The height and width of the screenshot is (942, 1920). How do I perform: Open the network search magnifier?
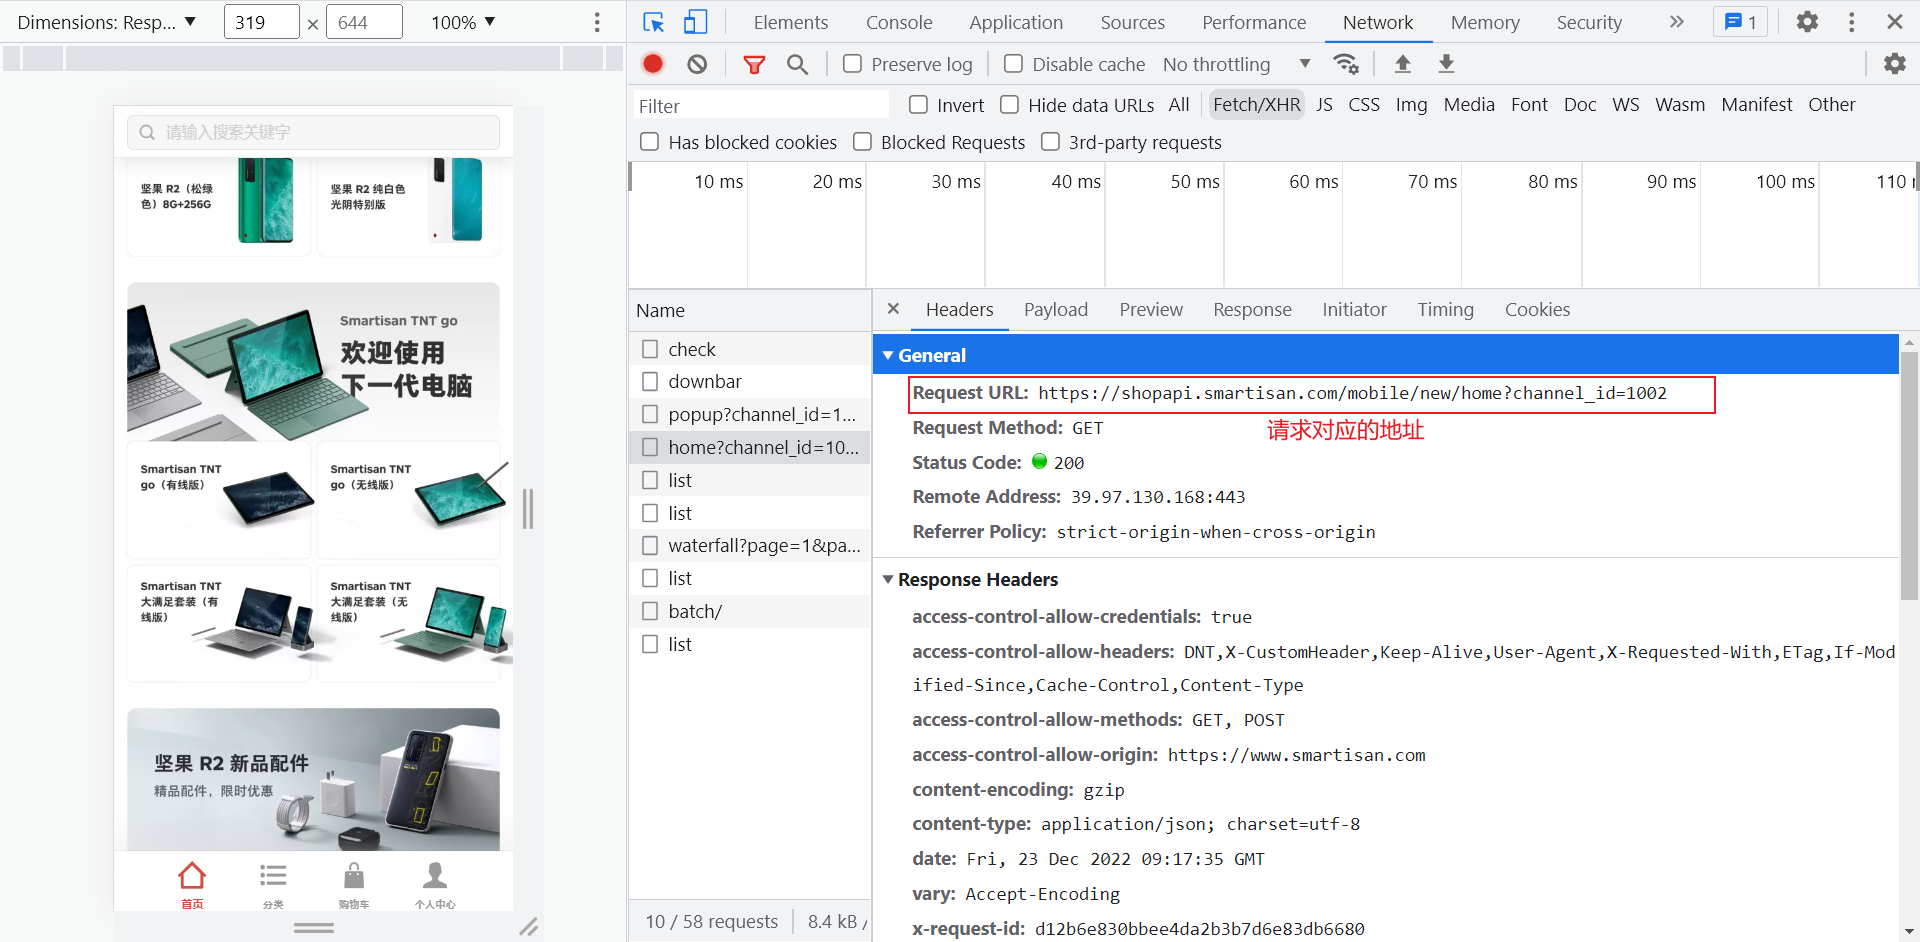coord(797,64)
